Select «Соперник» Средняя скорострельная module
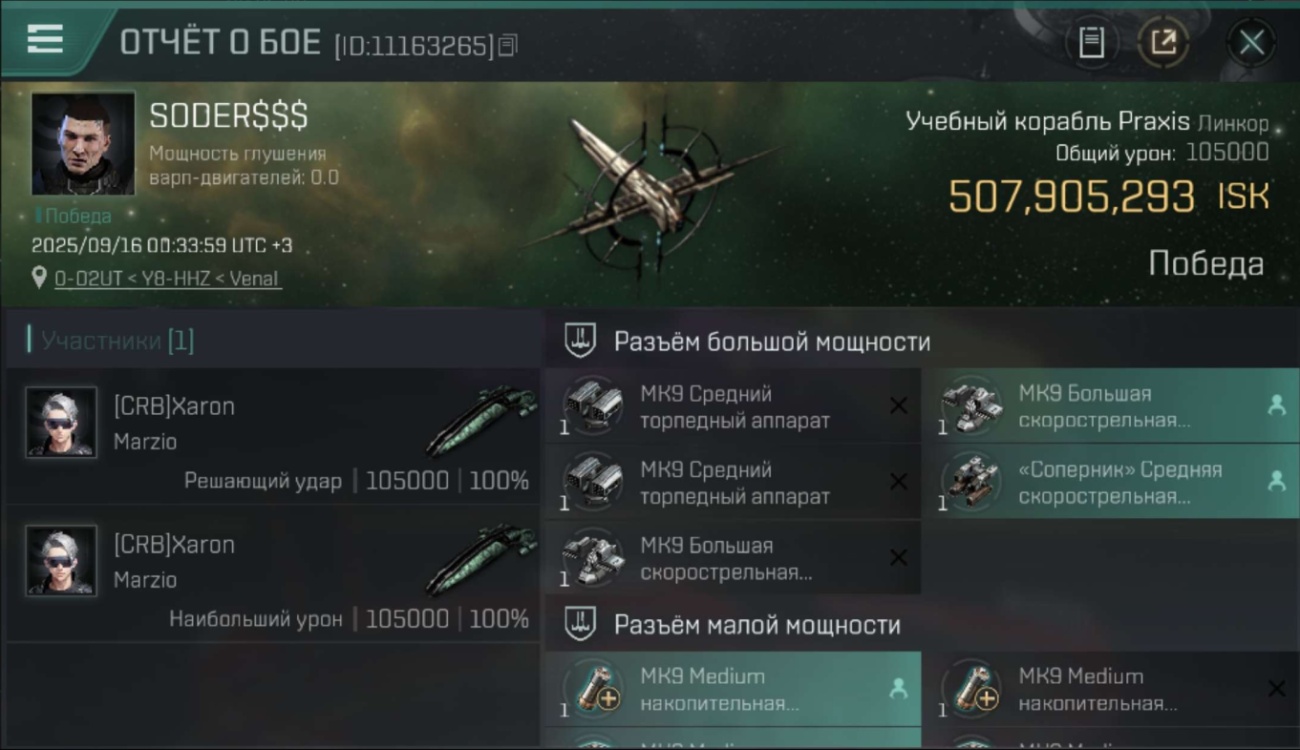Screen dimensions: 1300x750 coord(1109,481)
